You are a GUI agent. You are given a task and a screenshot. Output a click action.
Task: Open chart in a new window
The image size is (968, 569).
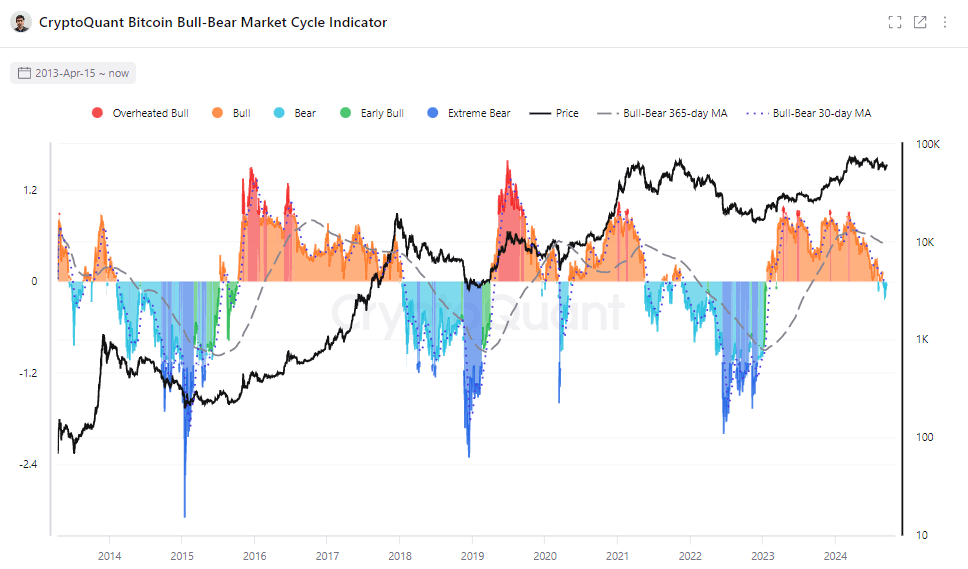coord(920,22)
